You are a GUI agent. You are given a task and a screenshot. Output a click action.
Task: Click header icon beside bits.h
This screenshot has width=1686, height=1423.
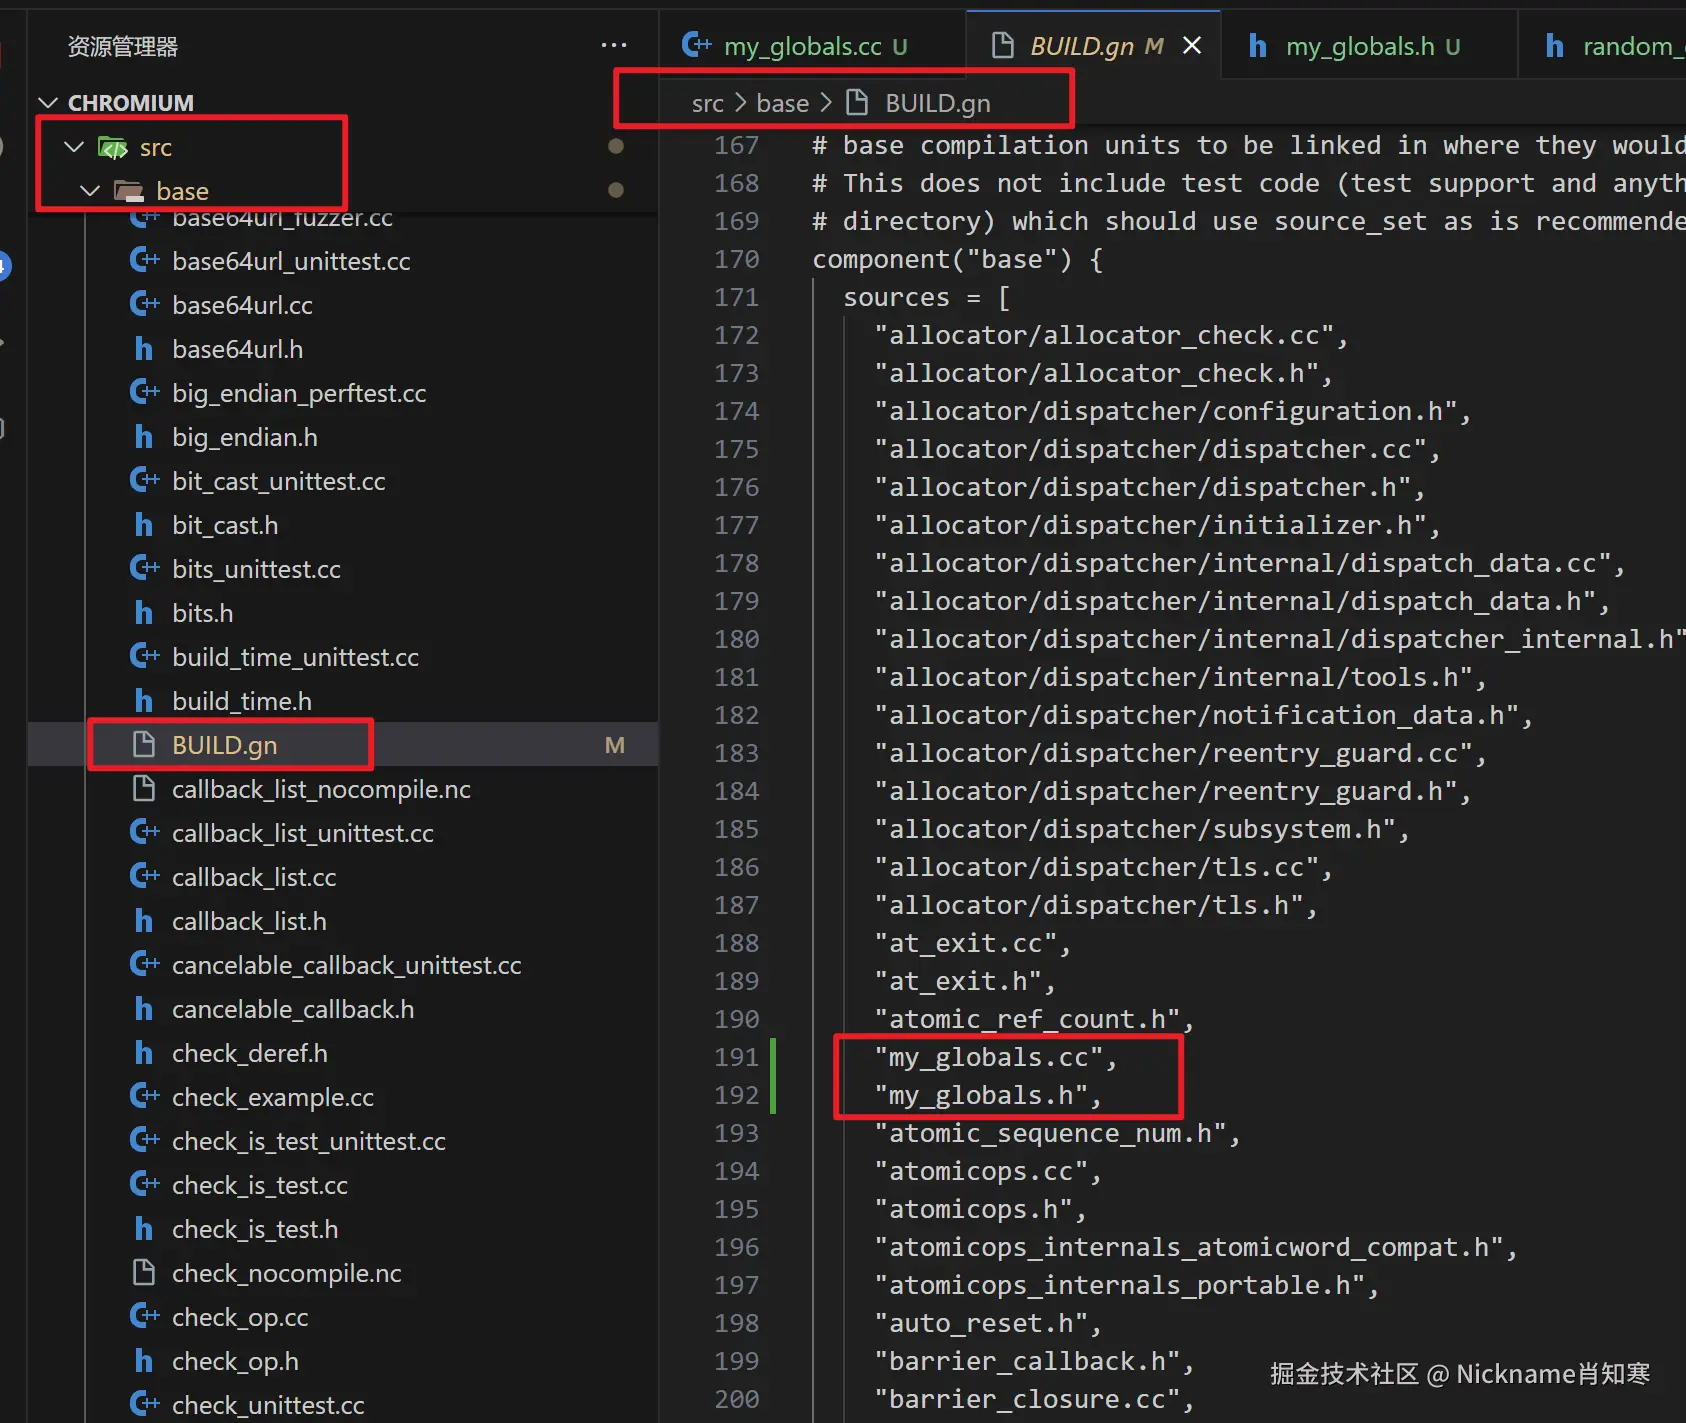[144, 613]
